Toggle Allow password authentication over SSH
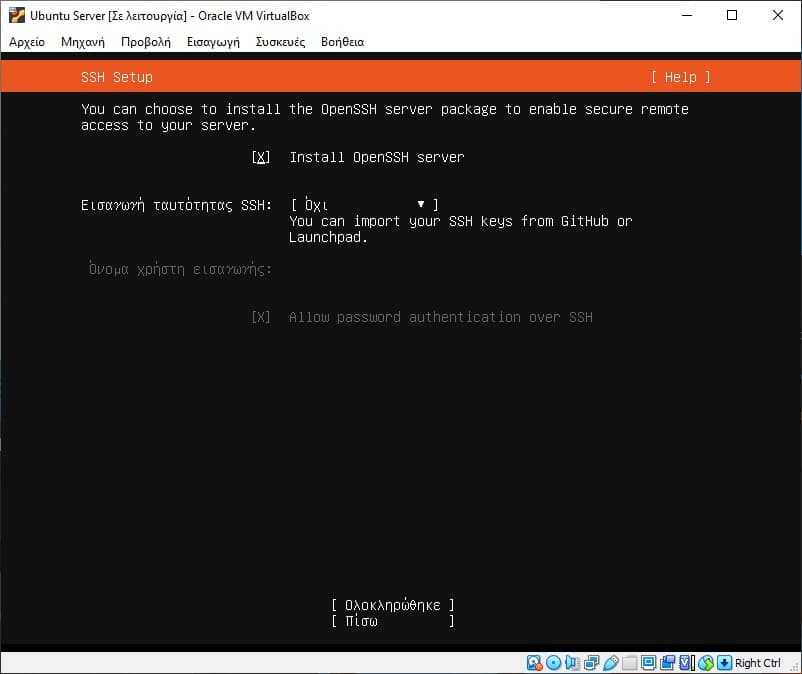Image resolution: width=802 pixels, height=674 pixels. pos(261,317)
